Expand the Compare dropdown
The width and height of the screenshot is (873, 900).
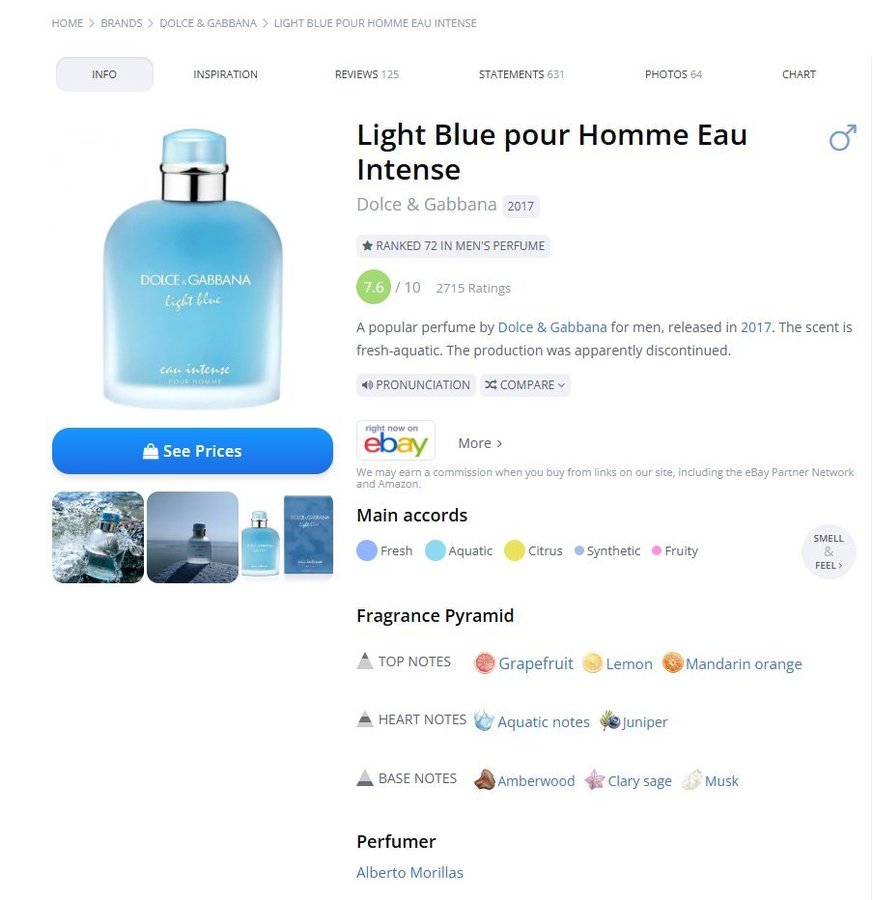[525, 385]
